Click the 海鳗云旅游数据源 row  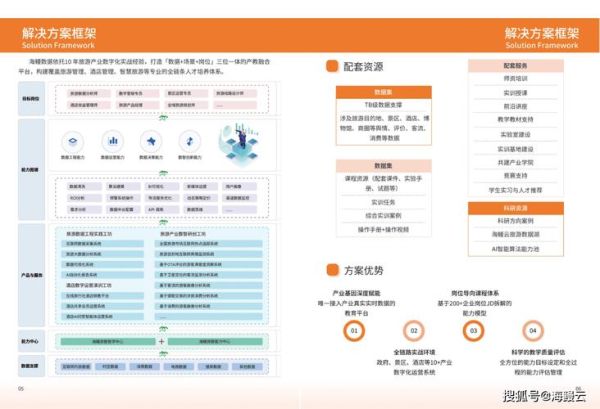pyautogui.click(x=515, y=234)
